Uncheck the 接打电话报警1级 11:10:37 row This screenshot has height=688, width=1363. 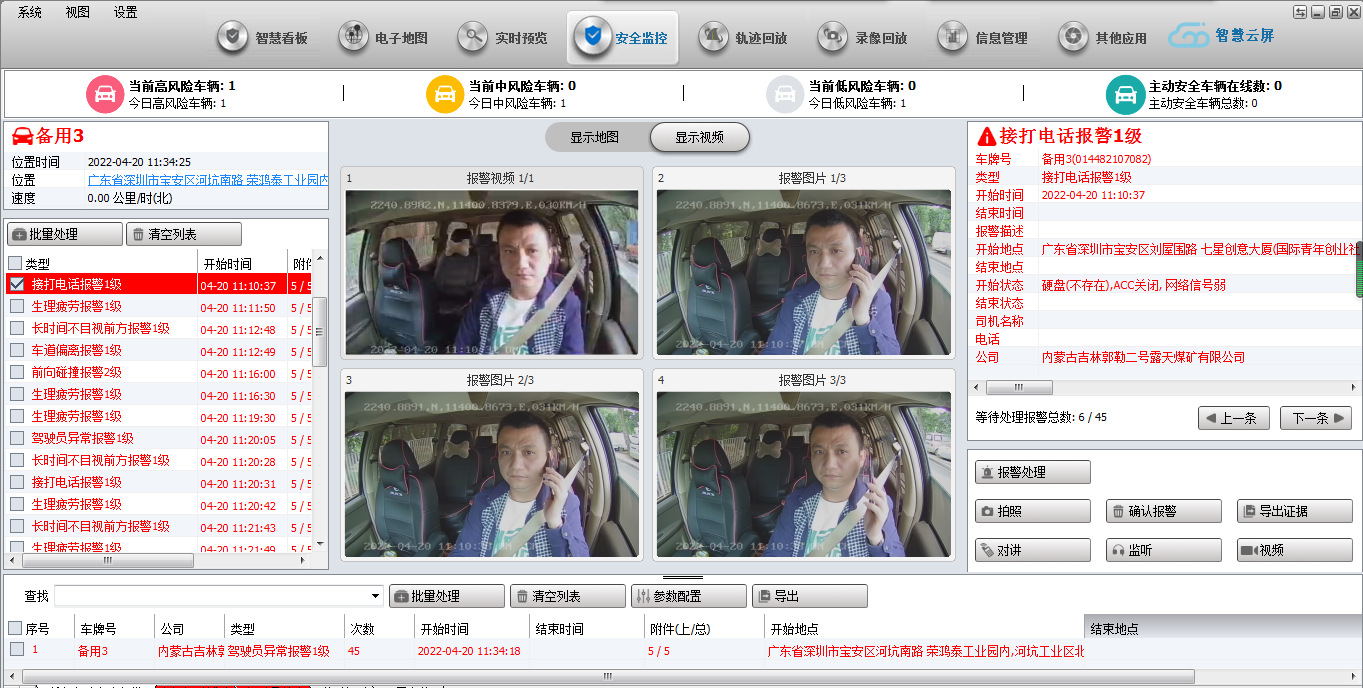coord(17,285)
